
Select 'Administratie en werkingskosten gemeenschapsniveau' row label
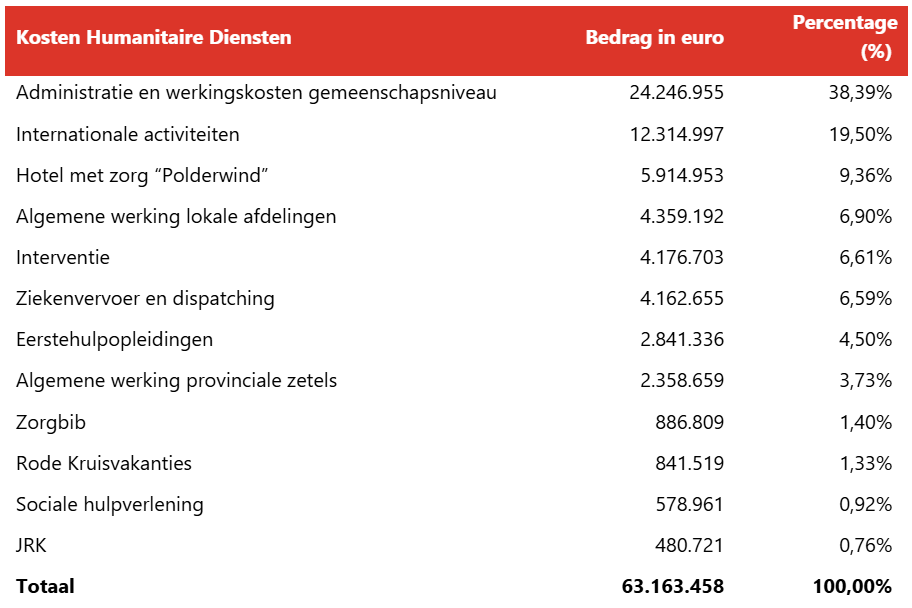[x=256, y=93]
